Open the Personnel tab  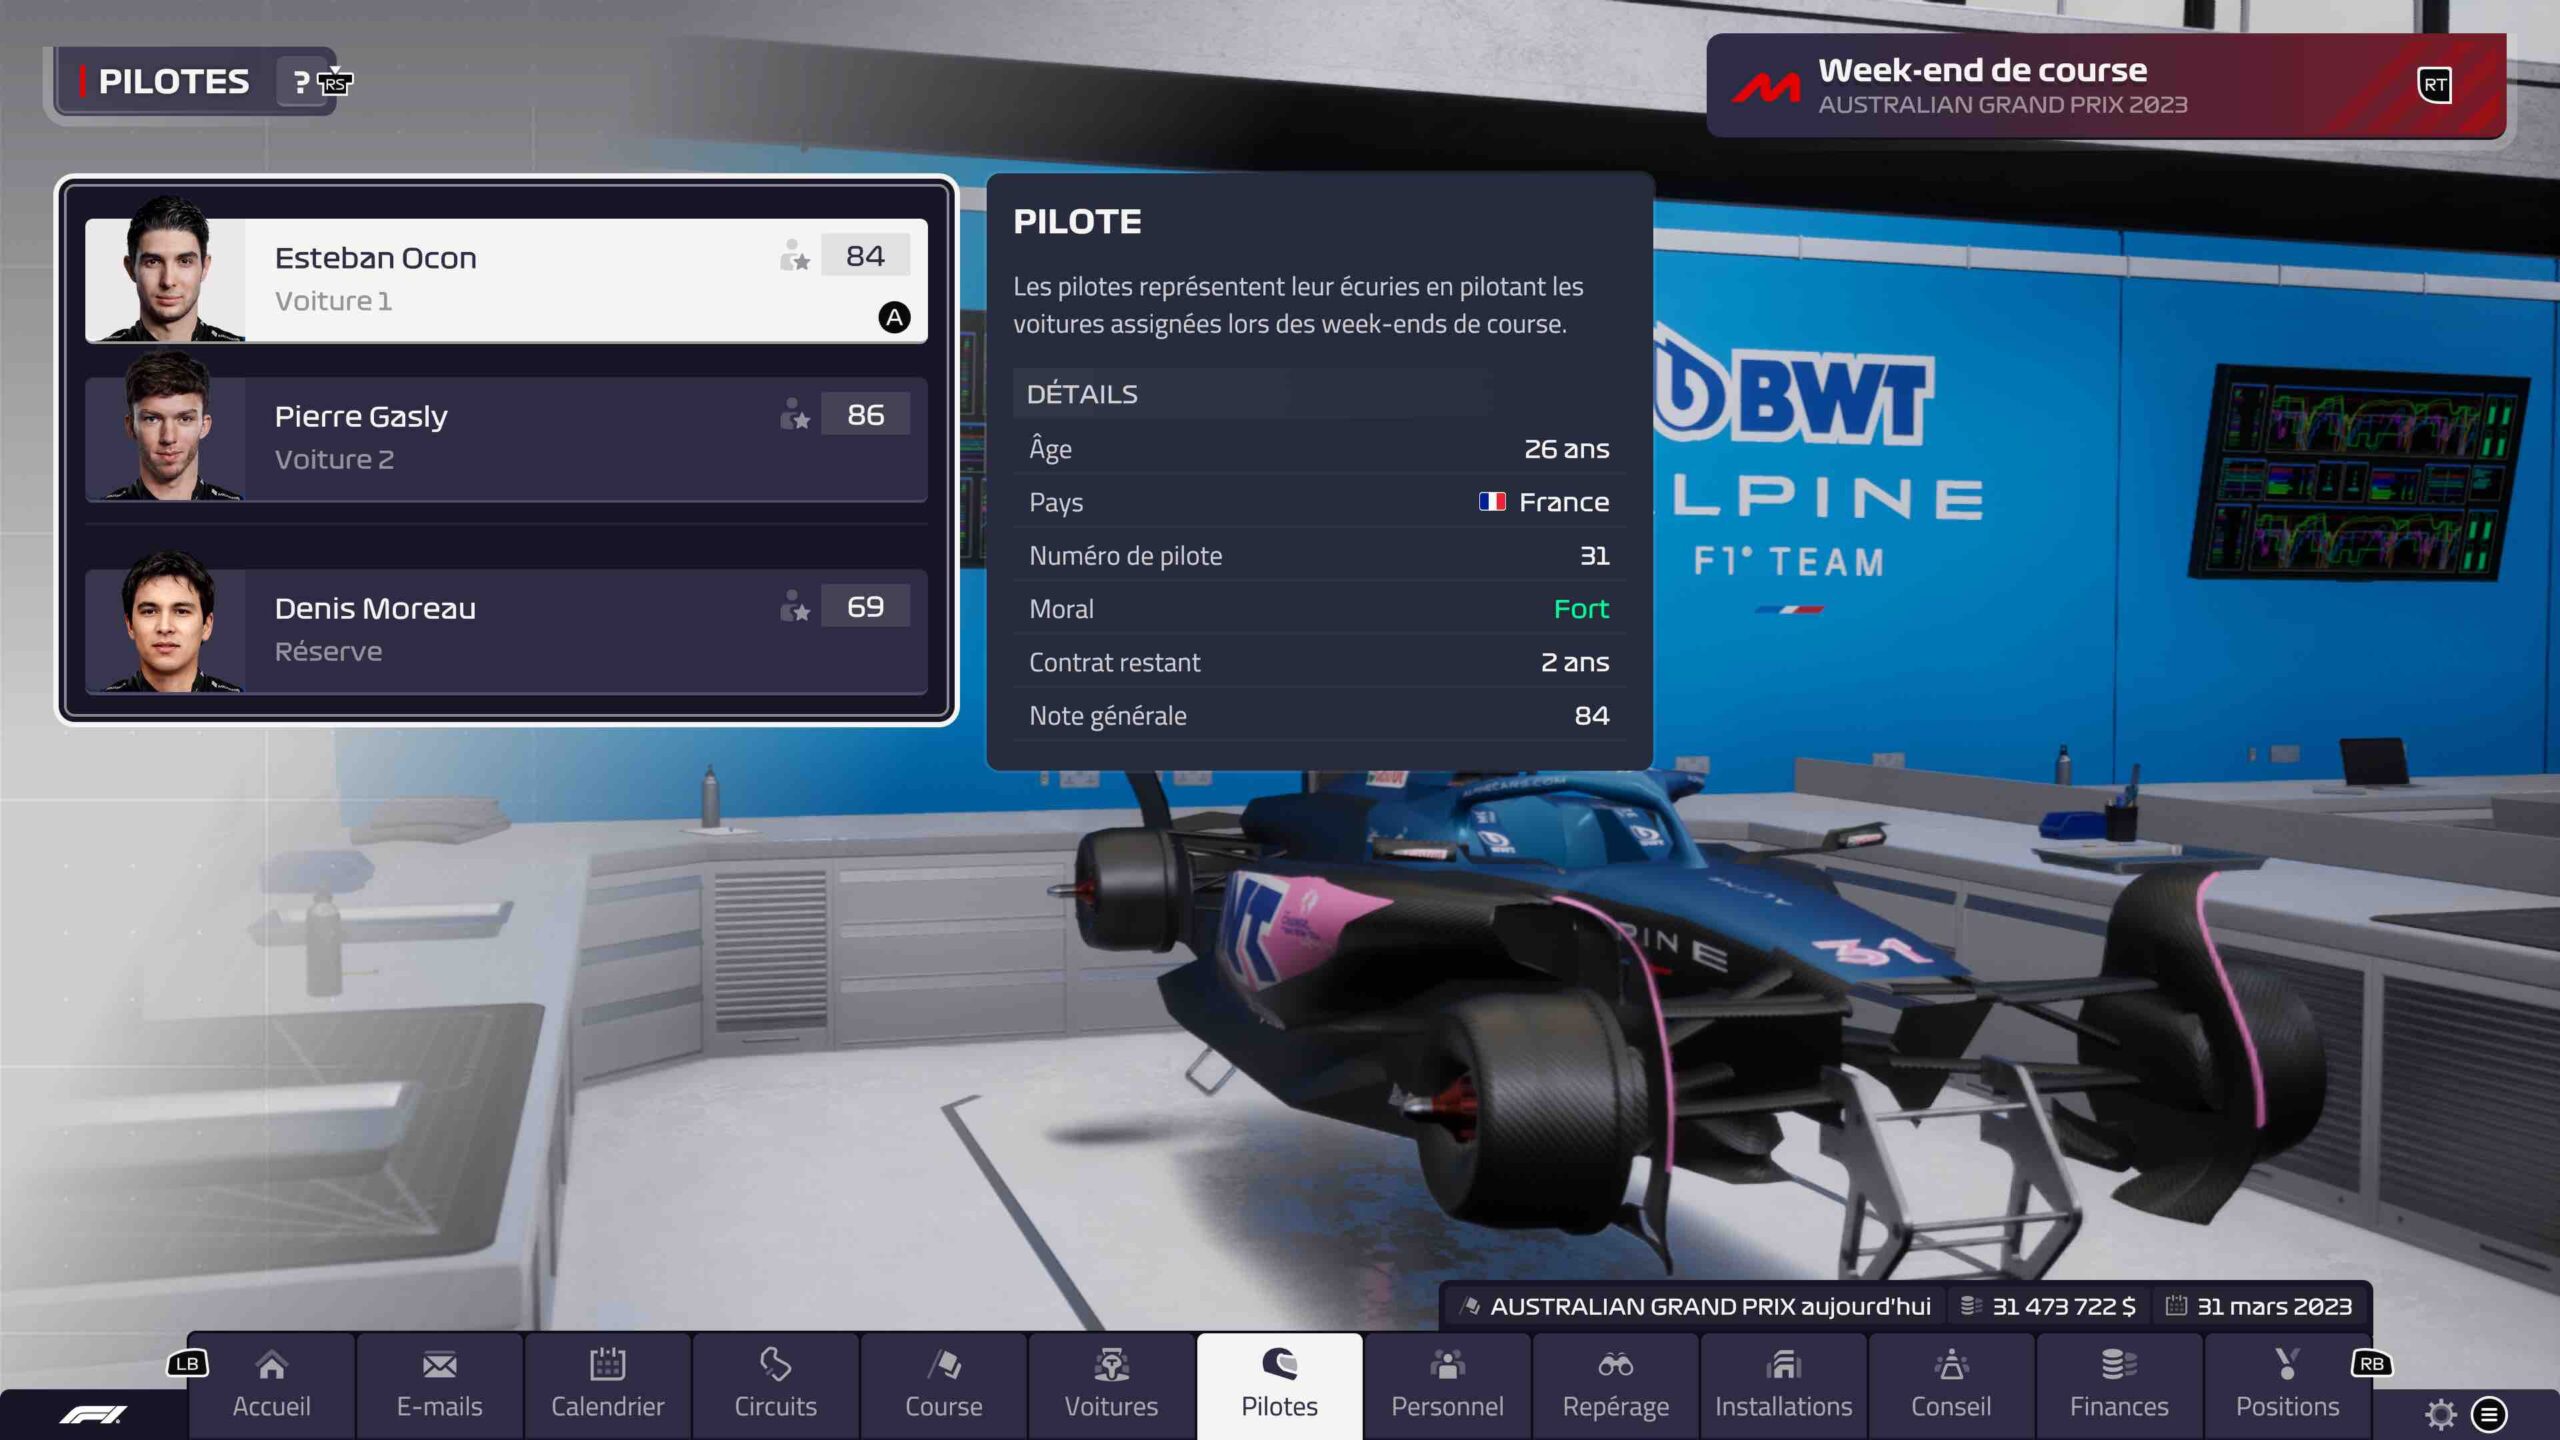(1447, 1385)
